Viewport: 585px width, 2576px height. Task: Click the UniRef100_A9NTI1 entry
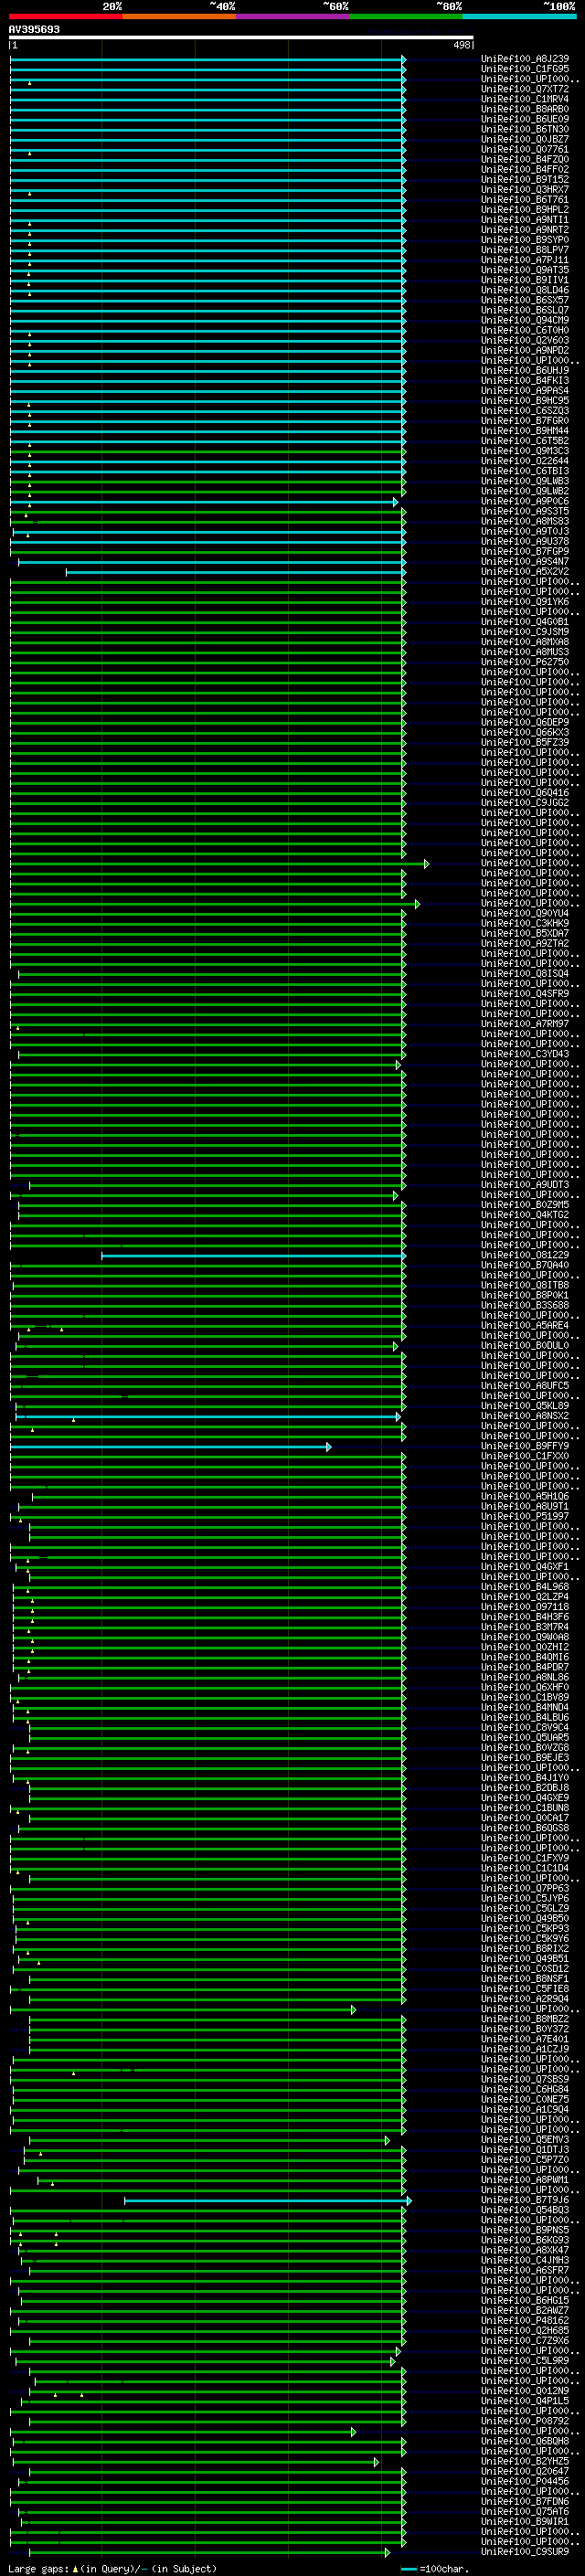(525, 220)
